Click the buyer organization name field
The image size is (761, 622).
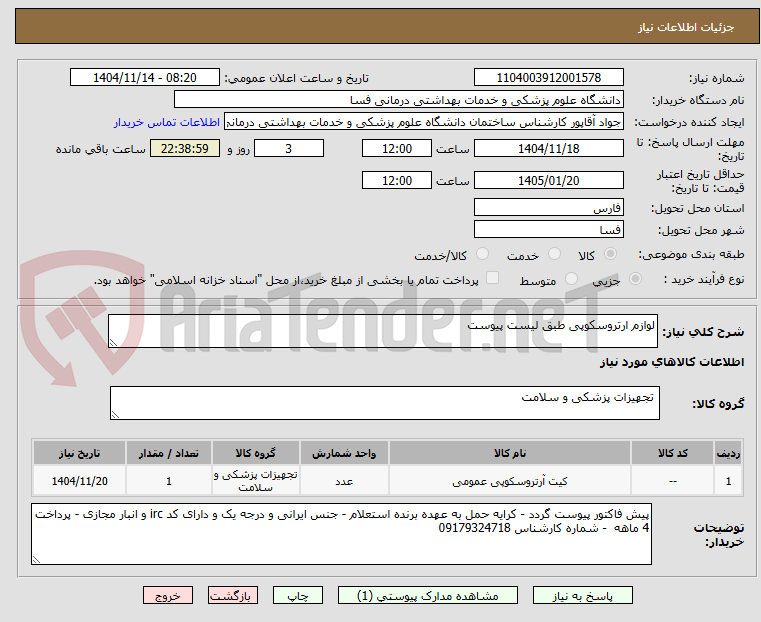(398, 100)
